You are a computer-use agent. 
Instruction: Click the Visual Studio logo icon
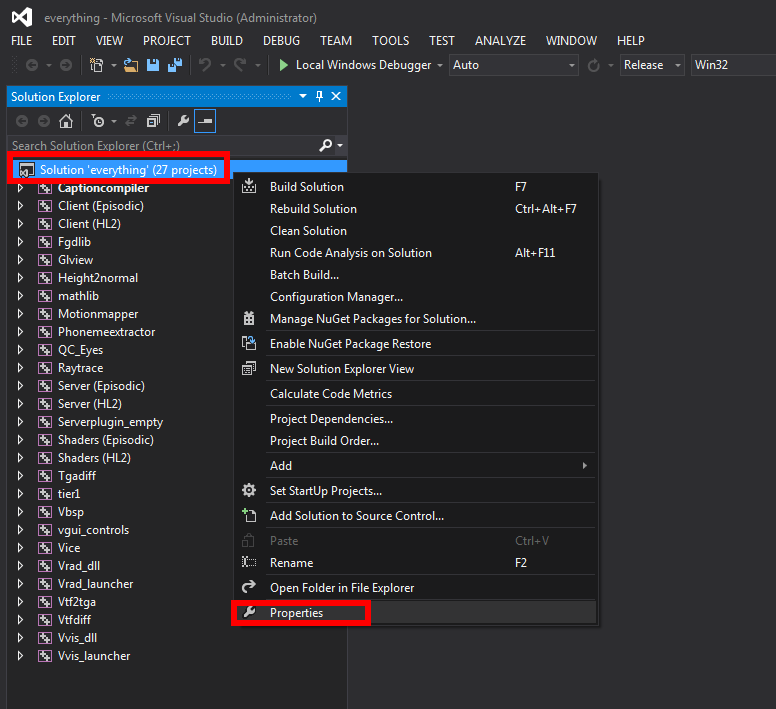click(22, 18)
